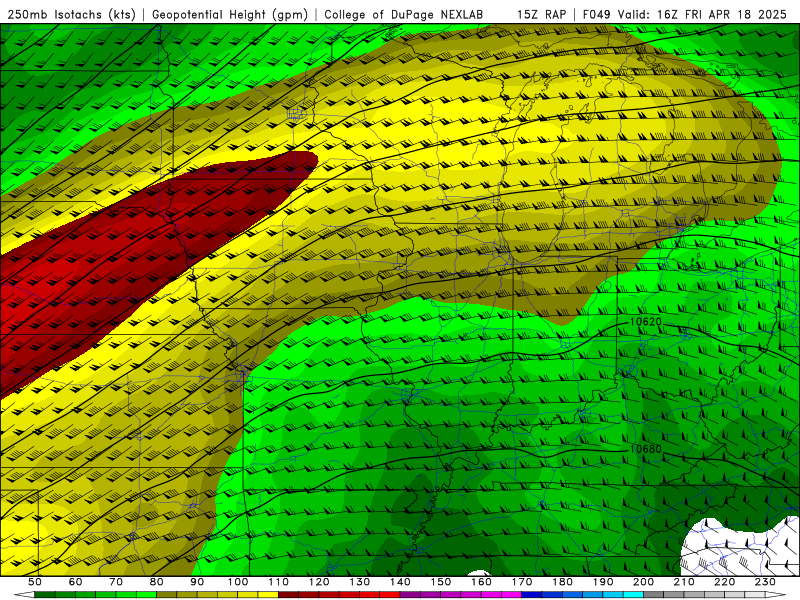Click the 170 label on the color scale
The width and height of the screenshot is (800, 600).
[522, 582]
